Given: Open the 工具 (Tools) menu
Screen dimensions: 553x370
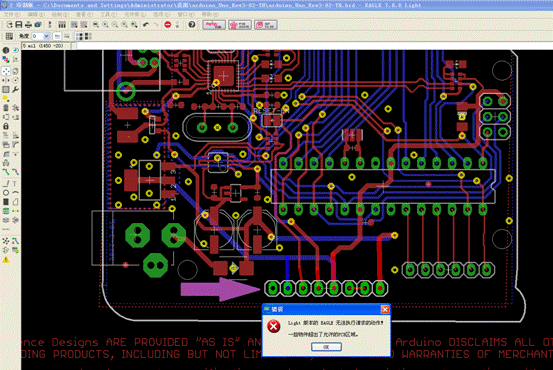Looking at the screenshot, I should pyautogui.click(x=108, y=14).
